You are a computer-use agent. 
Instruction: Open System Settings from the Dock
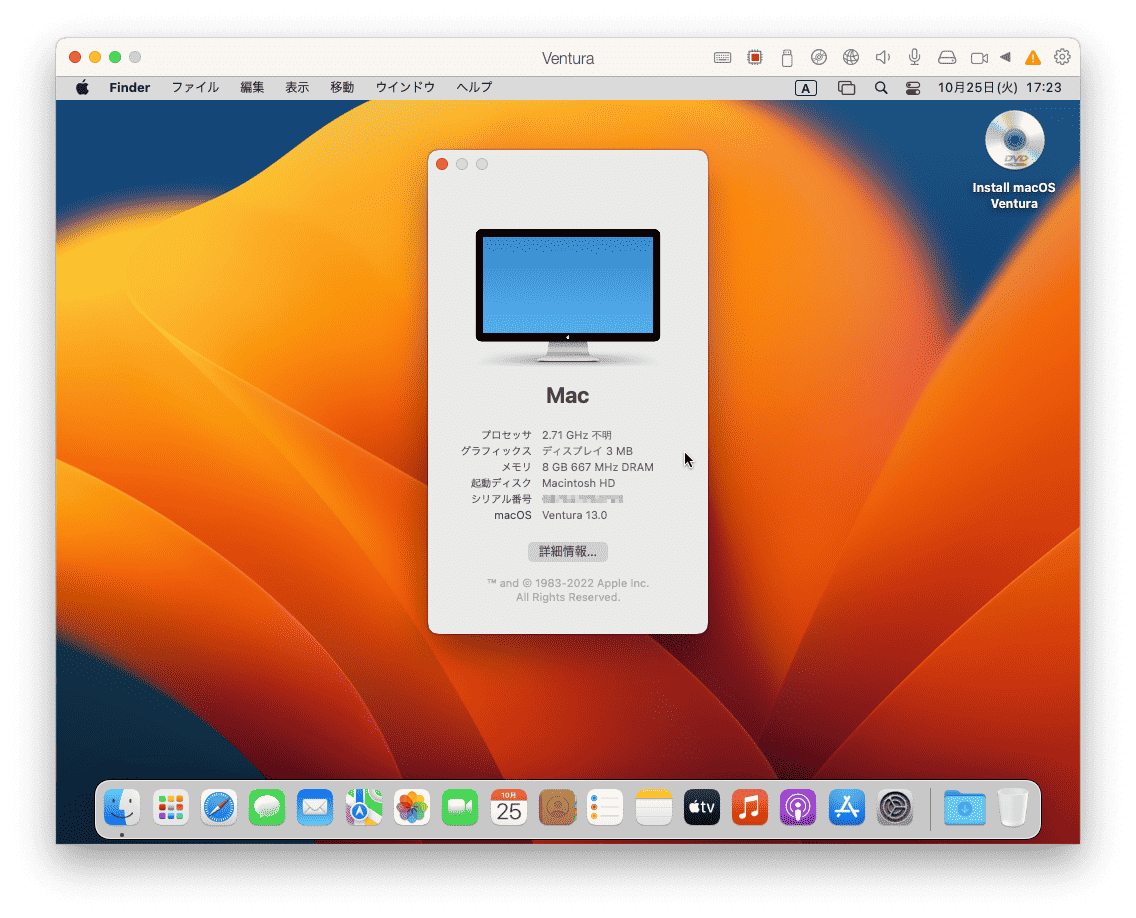coord(895,807)
